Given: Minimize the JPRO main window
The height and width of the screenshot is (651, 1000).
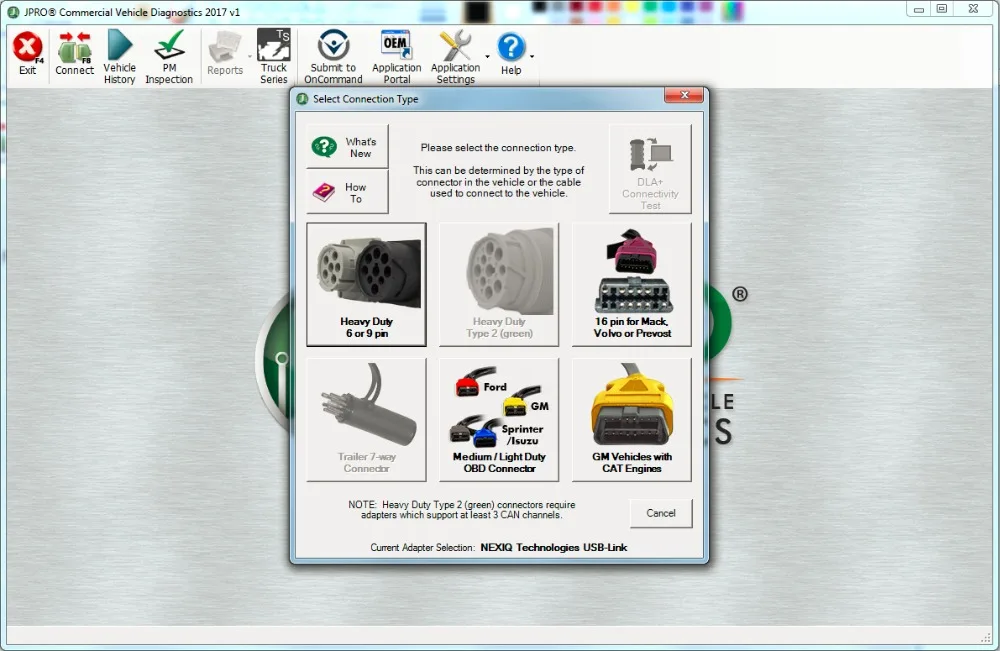Looking at the screenshot, I should (918, 10).
